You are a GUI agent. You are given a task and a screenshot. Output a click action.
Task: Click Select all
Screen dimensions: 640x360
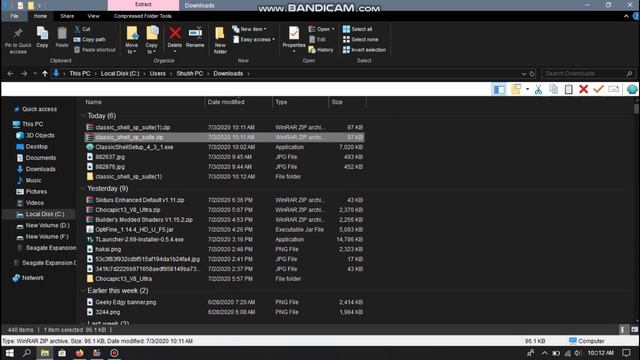(358, 29)
